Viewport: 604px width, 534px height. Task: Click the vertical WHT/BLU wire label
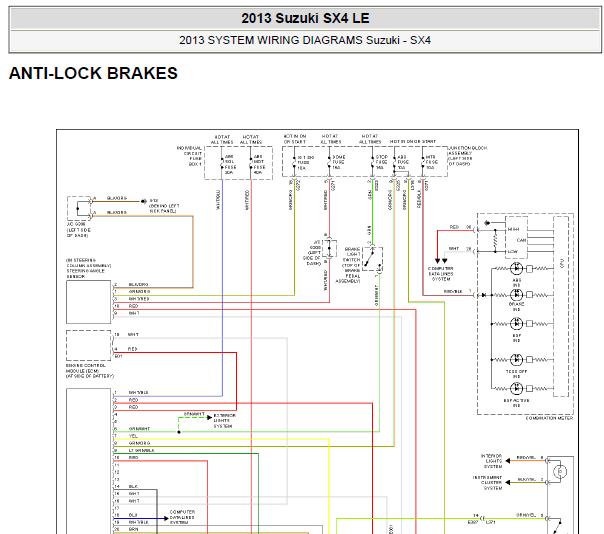coord(218,200)
